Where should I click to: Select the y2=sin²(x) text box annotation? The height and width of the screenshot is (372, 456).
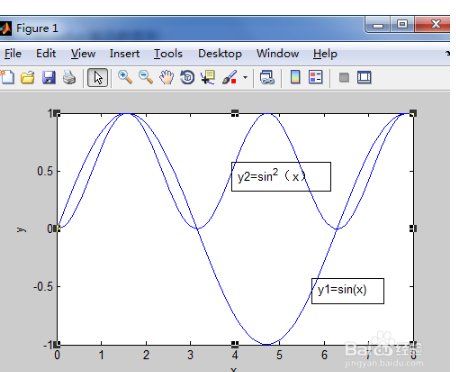[281, 177]
